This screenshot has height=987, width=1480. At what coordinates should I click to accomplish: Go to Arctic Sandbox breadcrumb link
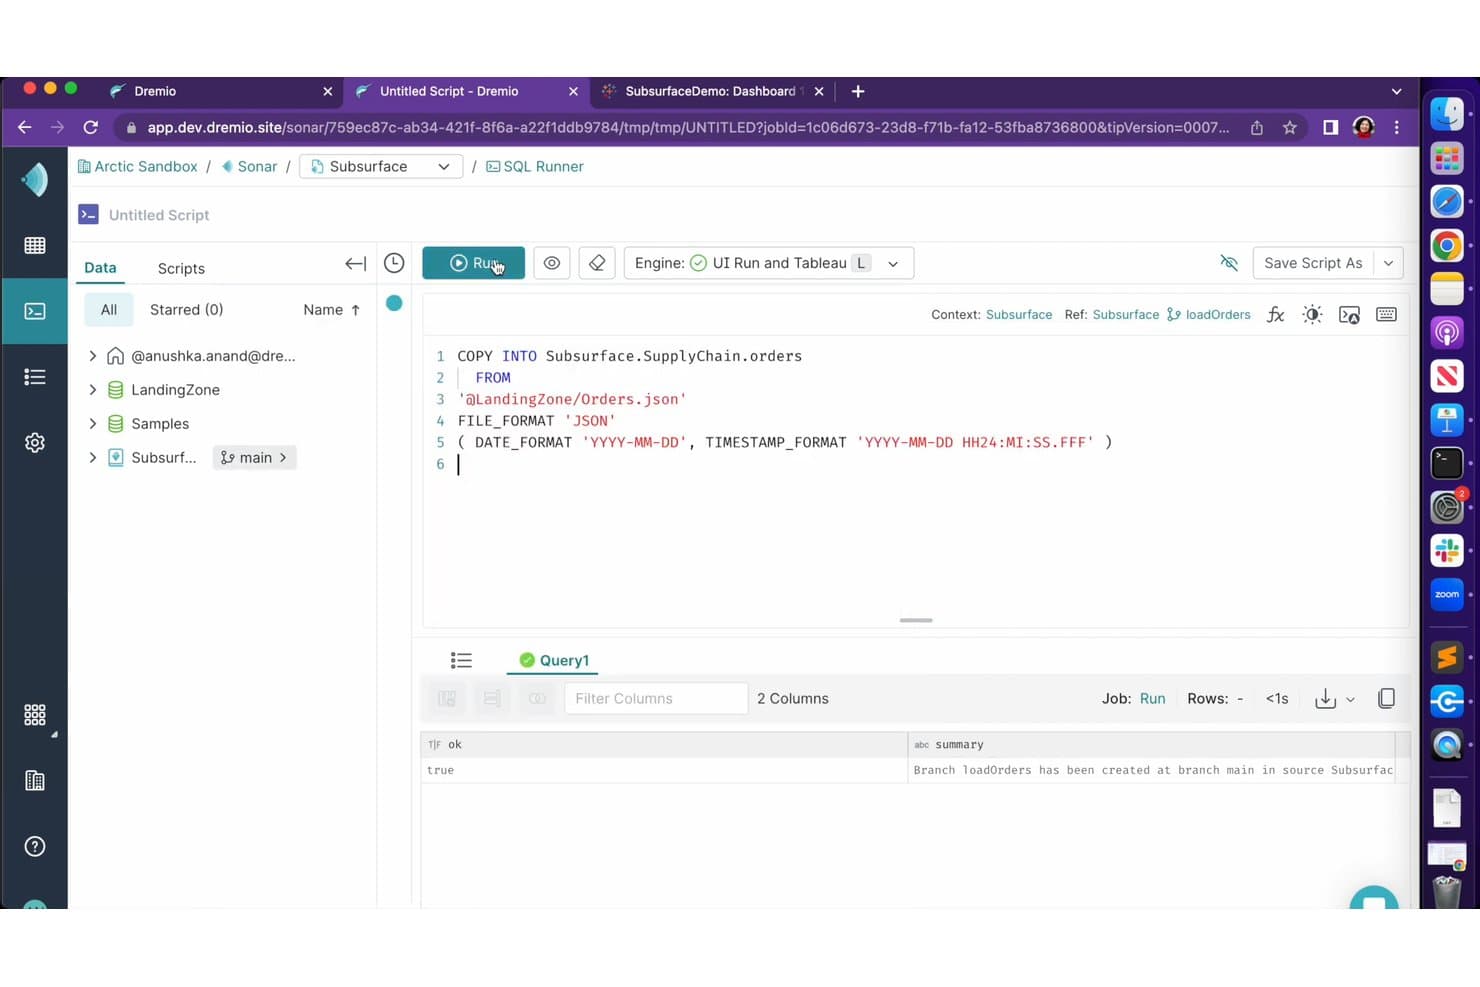pos(138,167)
